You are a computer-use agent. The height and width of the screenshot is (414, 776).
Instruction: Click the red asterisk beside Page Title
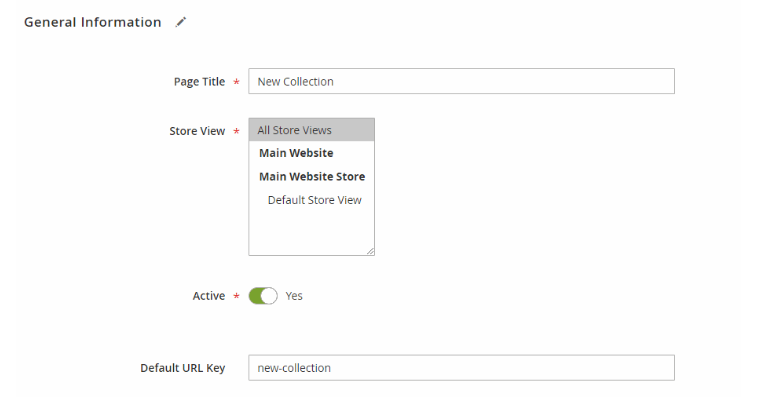pyautogui.click(x=237, y=82)
